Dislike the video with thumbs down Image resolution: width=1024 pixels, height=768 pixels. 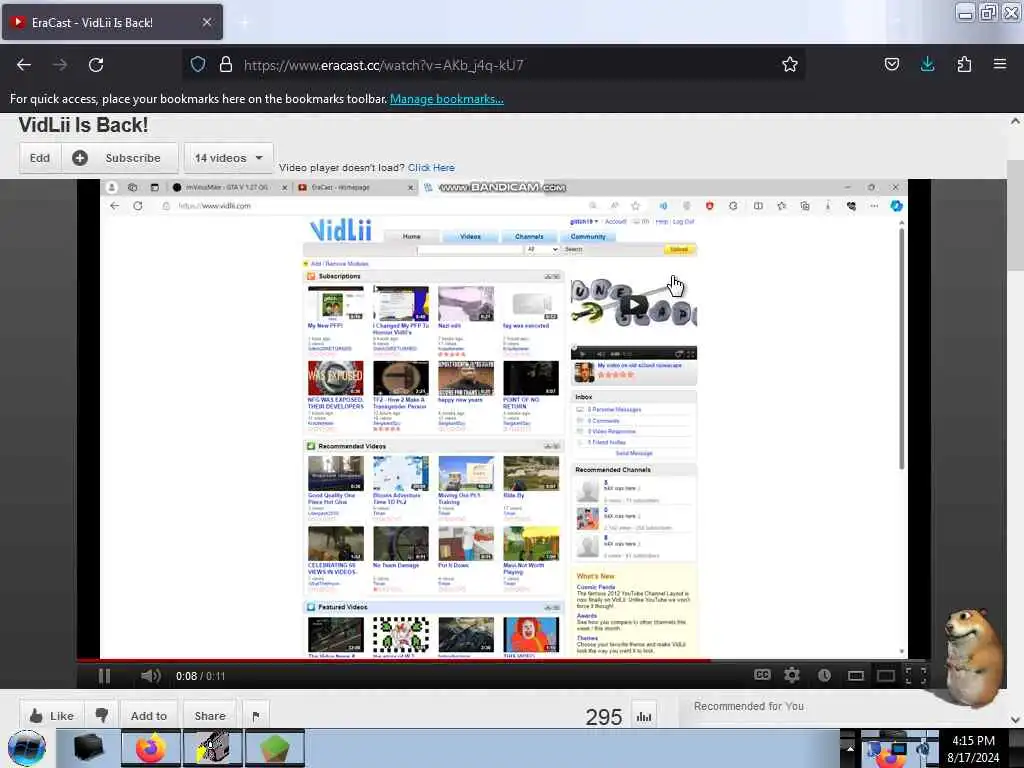click(101, 716)
